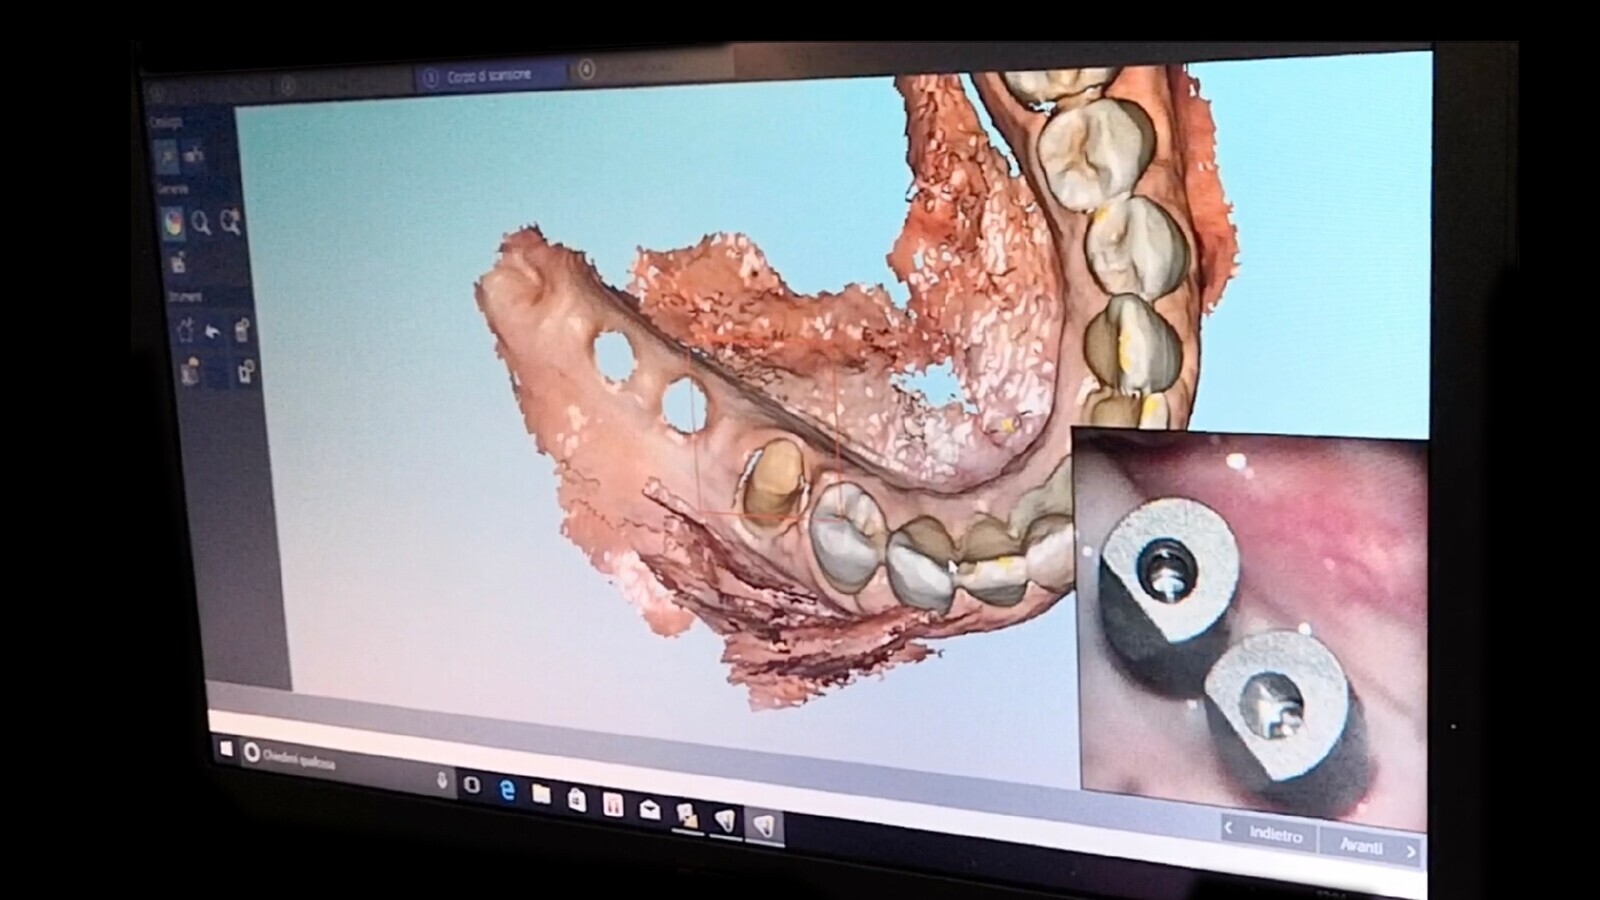Click the magnifying glass zoom tool
Screen dimensions: 1600x900
(201, 223)
